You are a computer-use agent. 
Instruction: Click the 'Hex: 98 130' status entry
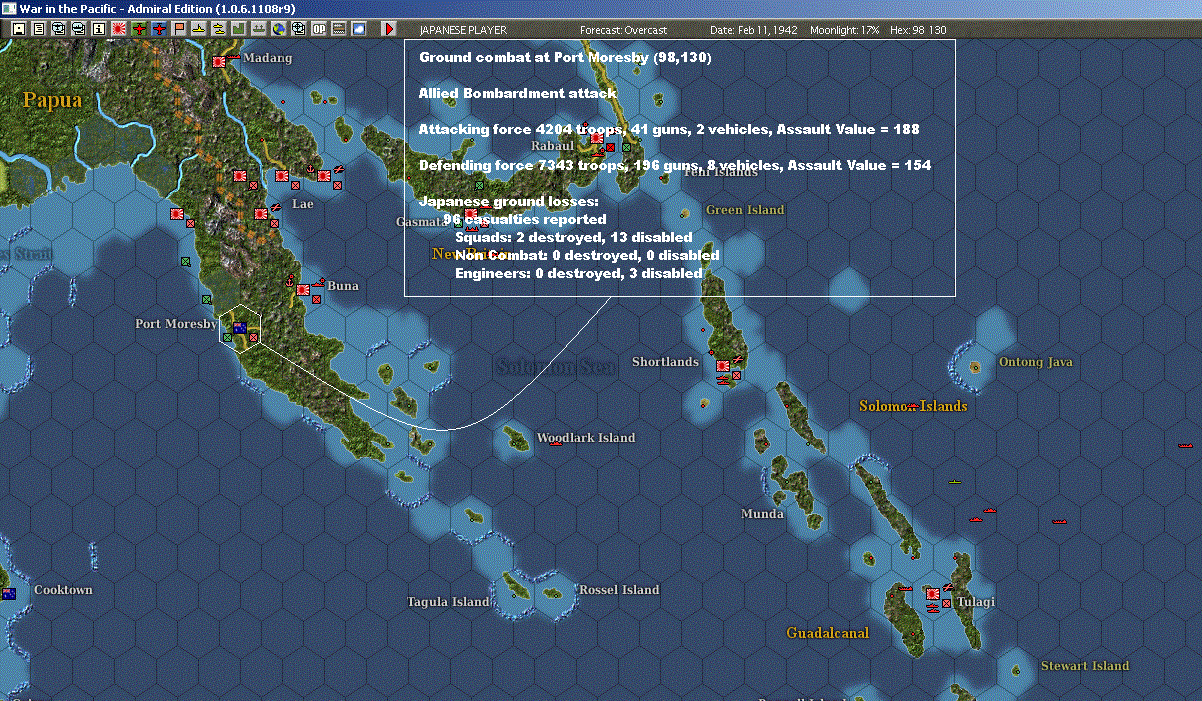pos(917,30)
